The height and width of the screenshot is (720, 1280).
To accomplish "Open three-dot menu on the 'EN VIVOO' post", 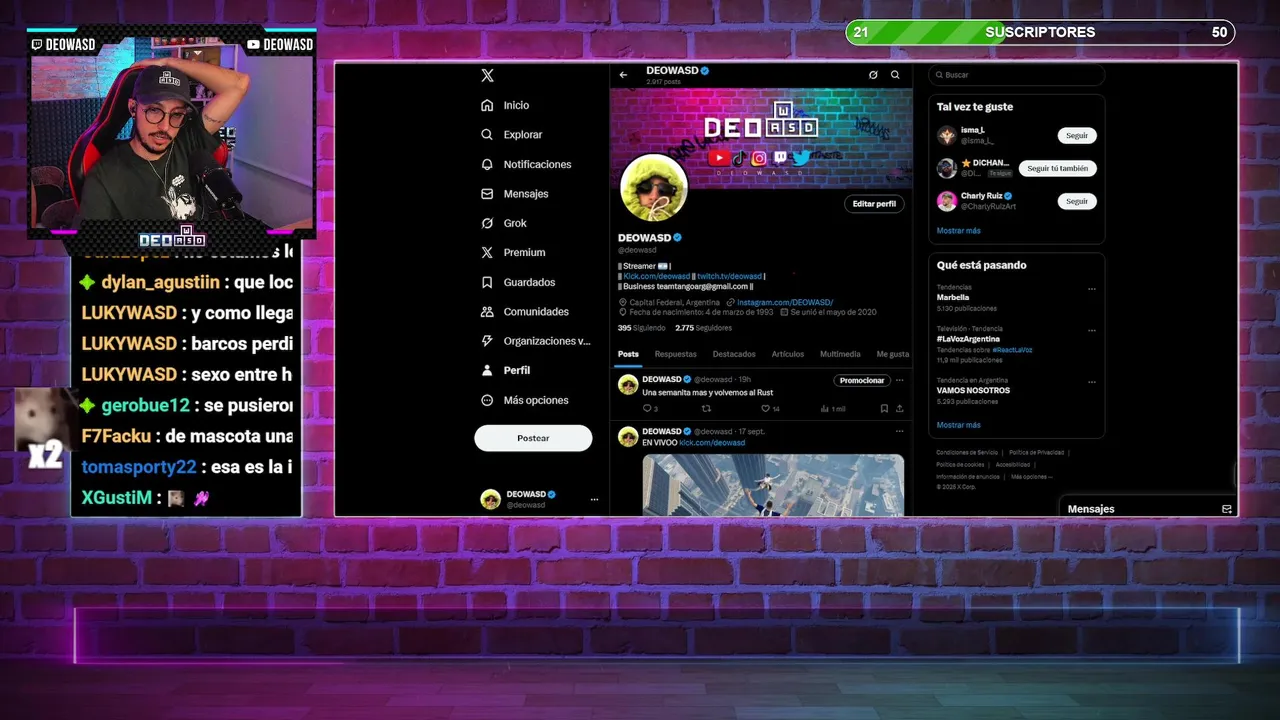I will point(899,431).
